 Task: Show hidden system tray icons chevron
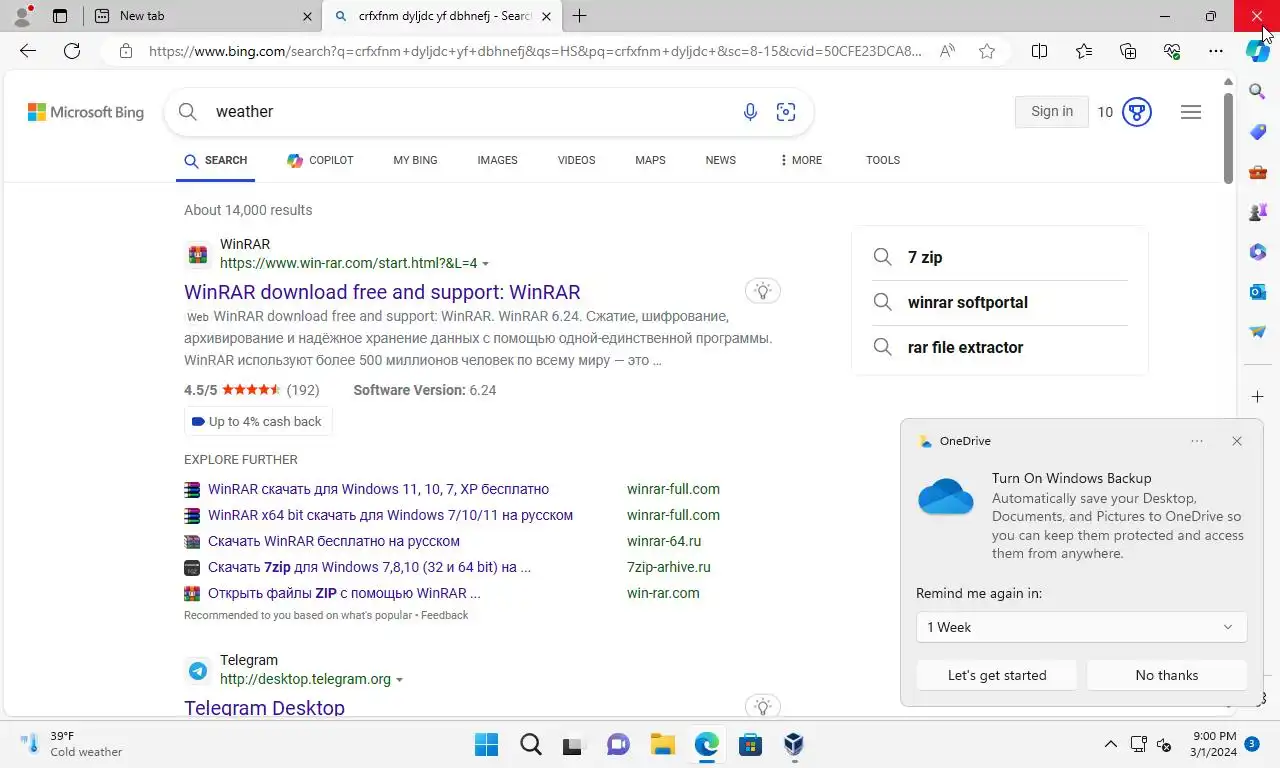(x=1110, y=744)
